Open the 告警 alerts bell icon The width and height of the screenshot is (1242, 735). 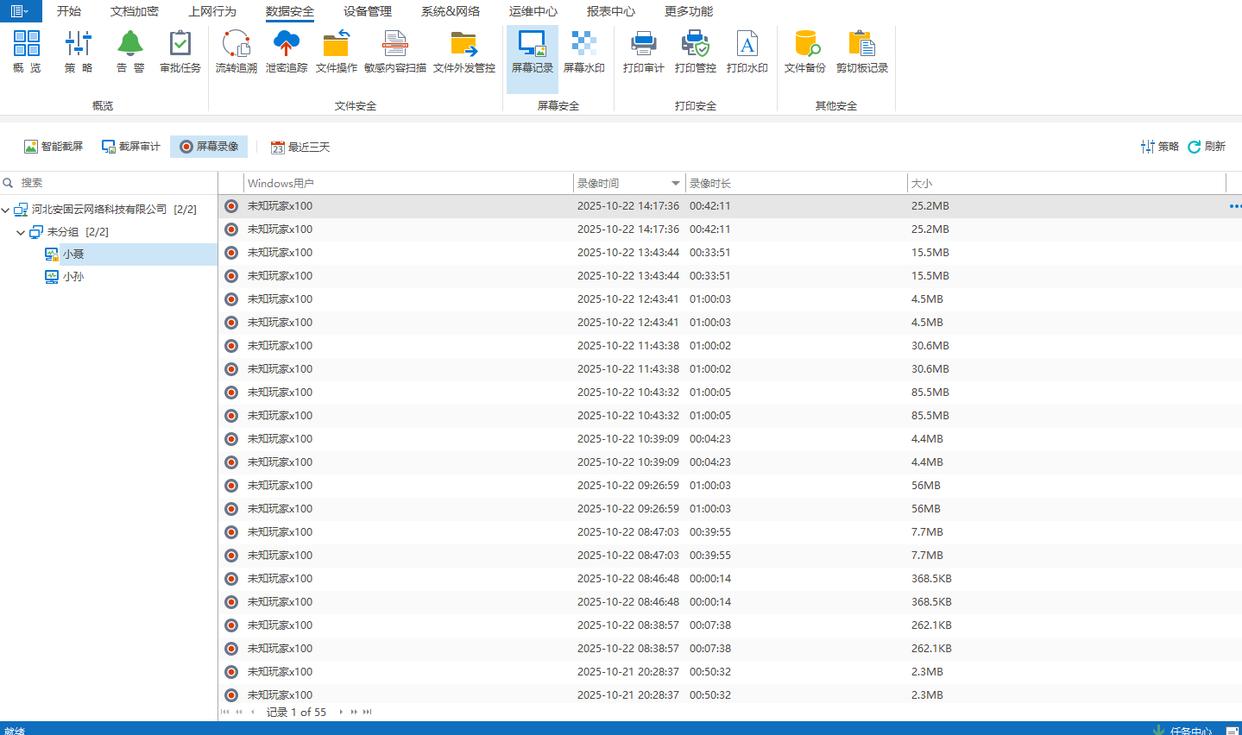pyautogui.click(x=130, y=52)
